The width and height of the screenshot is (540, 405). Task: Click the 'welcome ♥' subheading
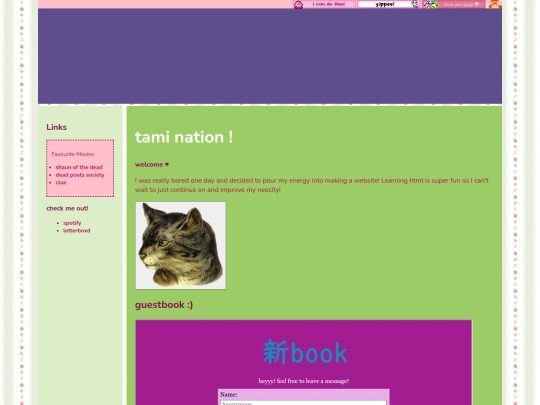pyautogui.click(x=152, y=164)
